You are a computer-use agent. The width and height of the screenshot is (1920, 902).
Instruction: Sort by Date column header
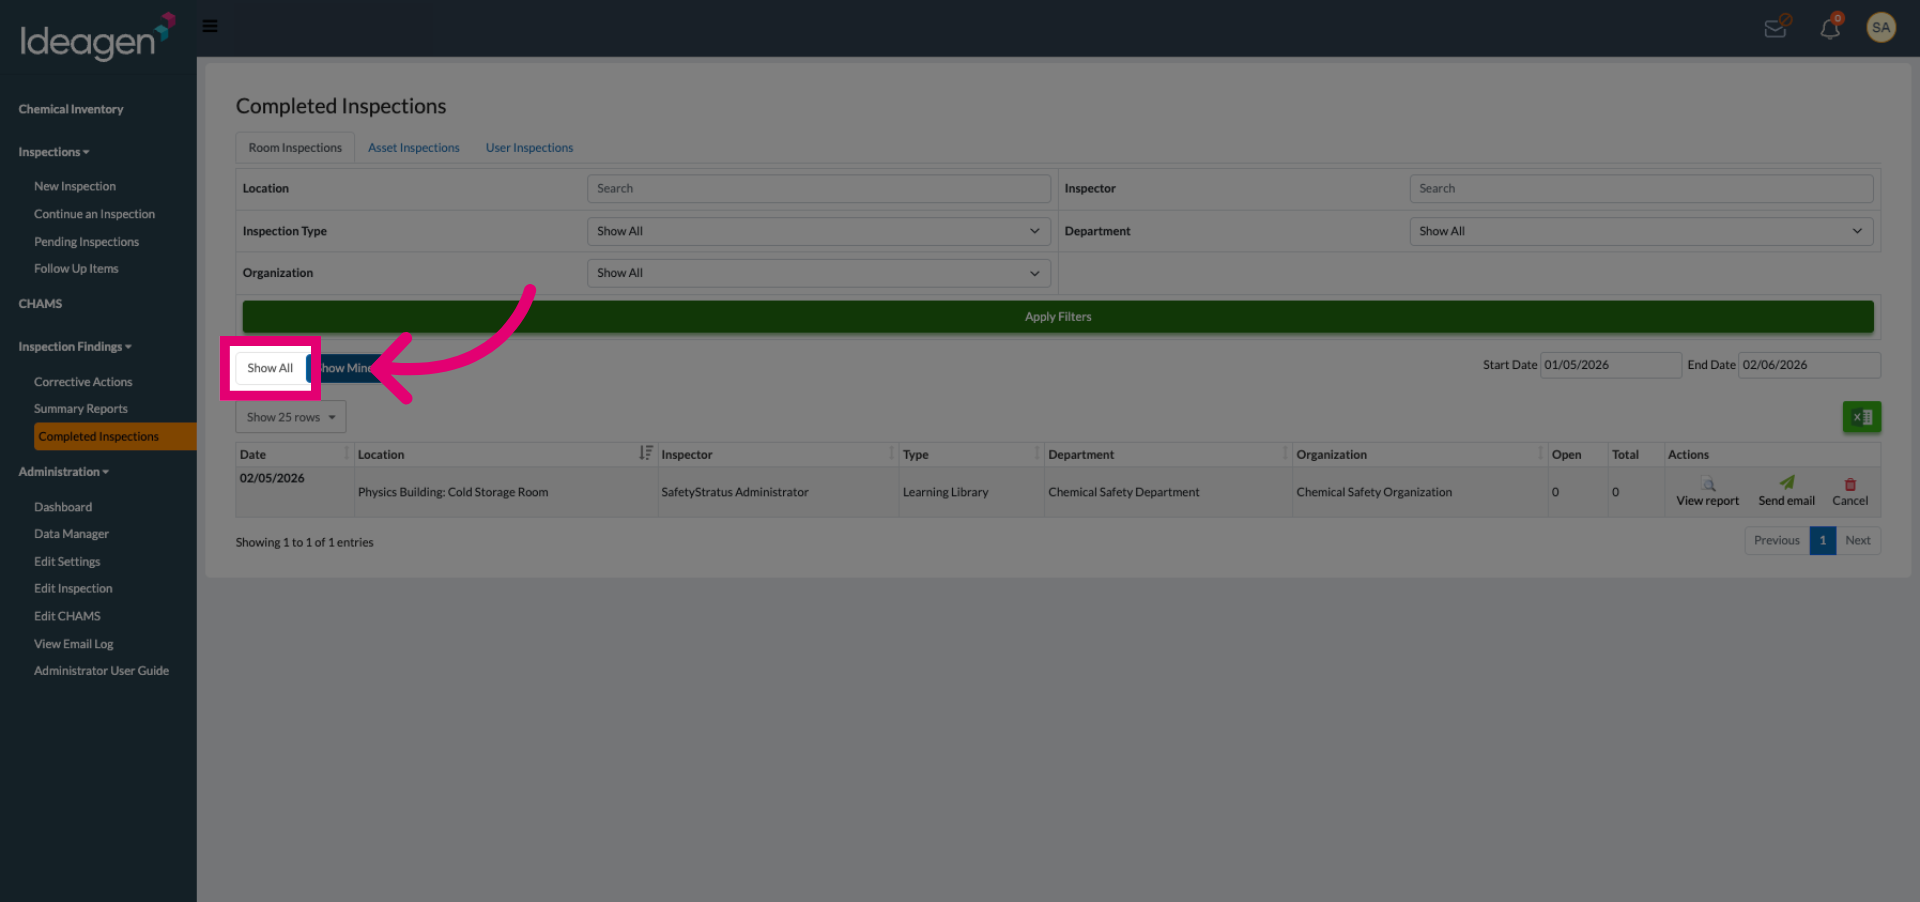[294, 454]
